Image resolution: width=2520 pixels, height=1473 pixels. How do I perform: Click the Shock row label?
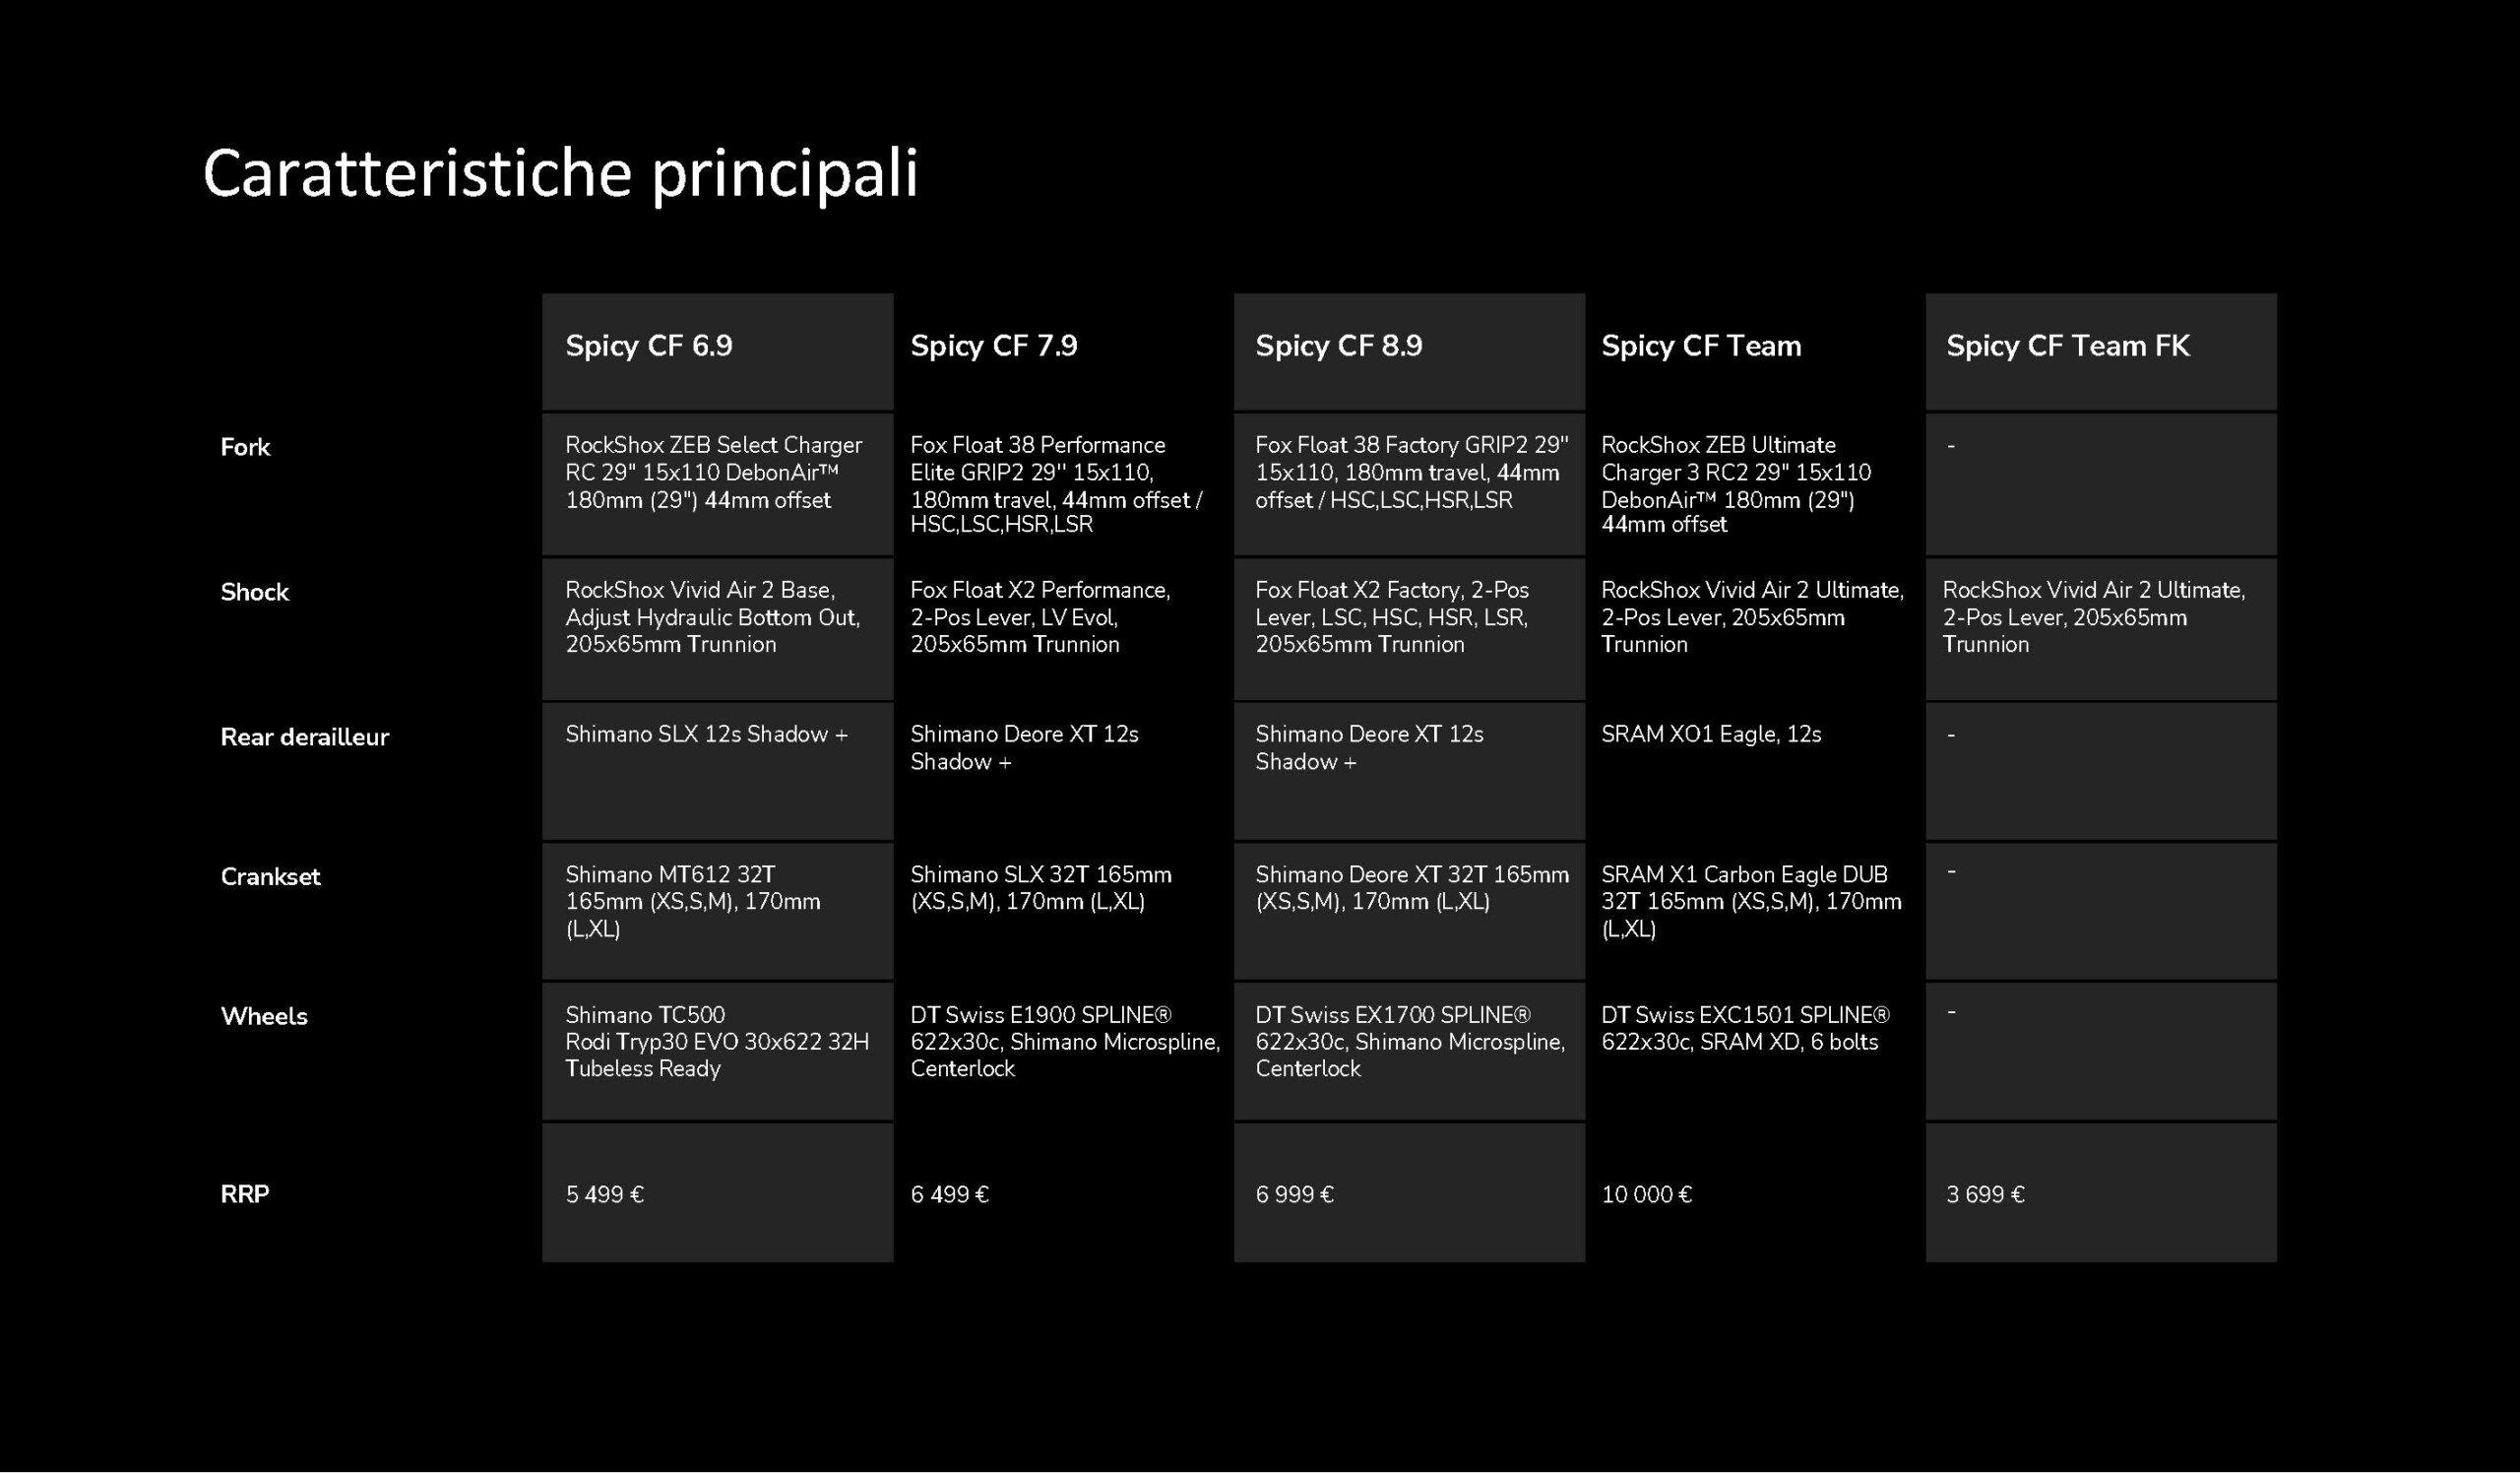[254, 592]
